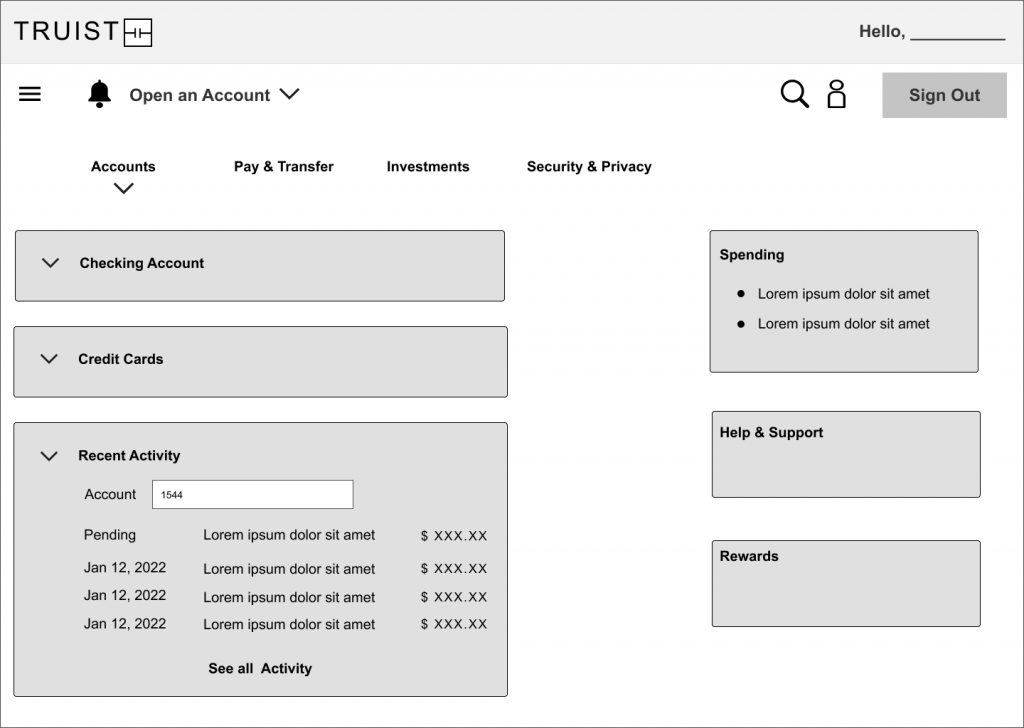The height and width of the screenshot is (728, 1024).
Task: Click the Account number input field
Action: [252, 494]
